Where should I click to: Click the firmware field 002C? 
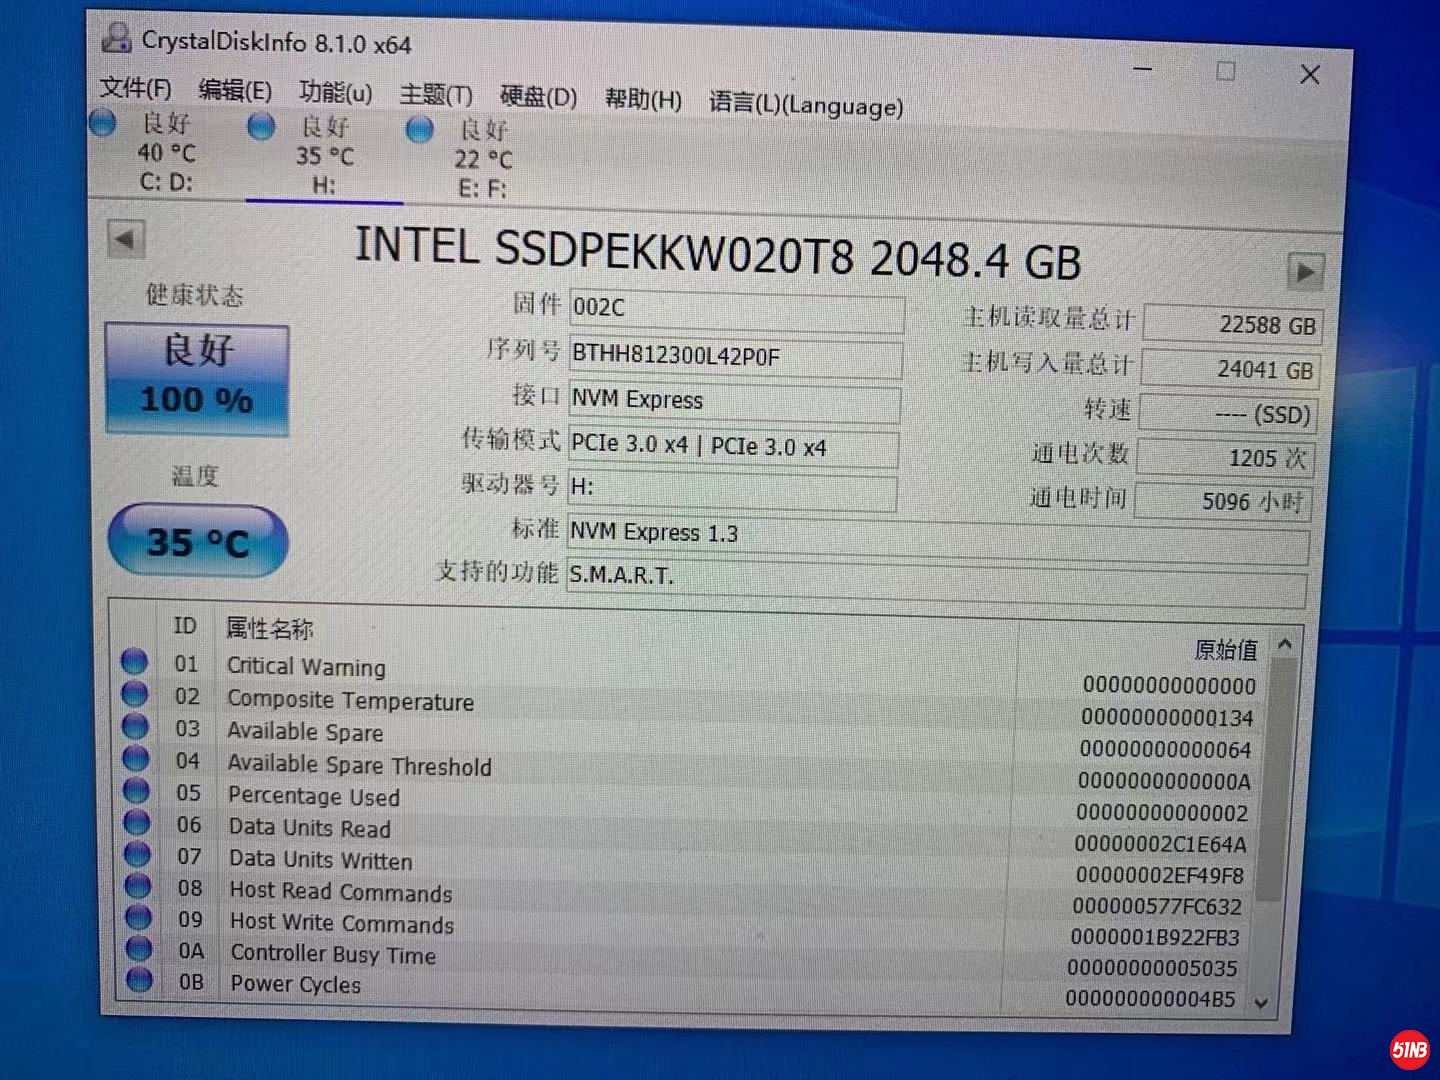pyautogui.click(x=737, y=310)
